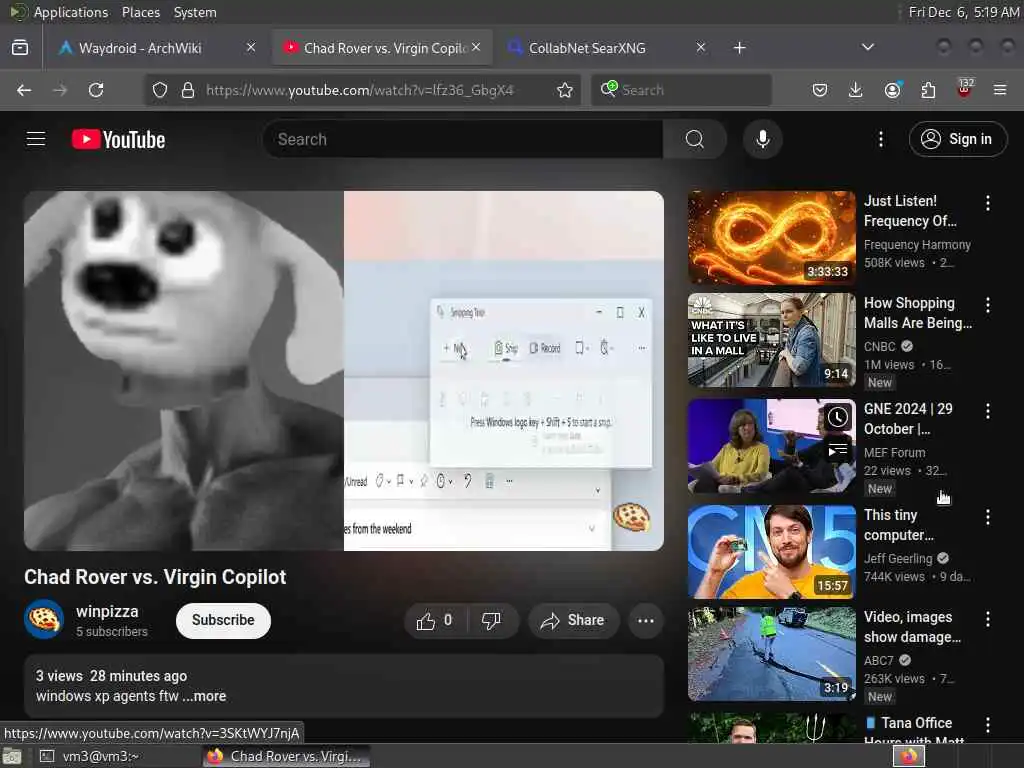This screenshot has width=1024, height=768.
Task: Select Chad Rover Firefox taskbar entry
Action: (286, 756)
